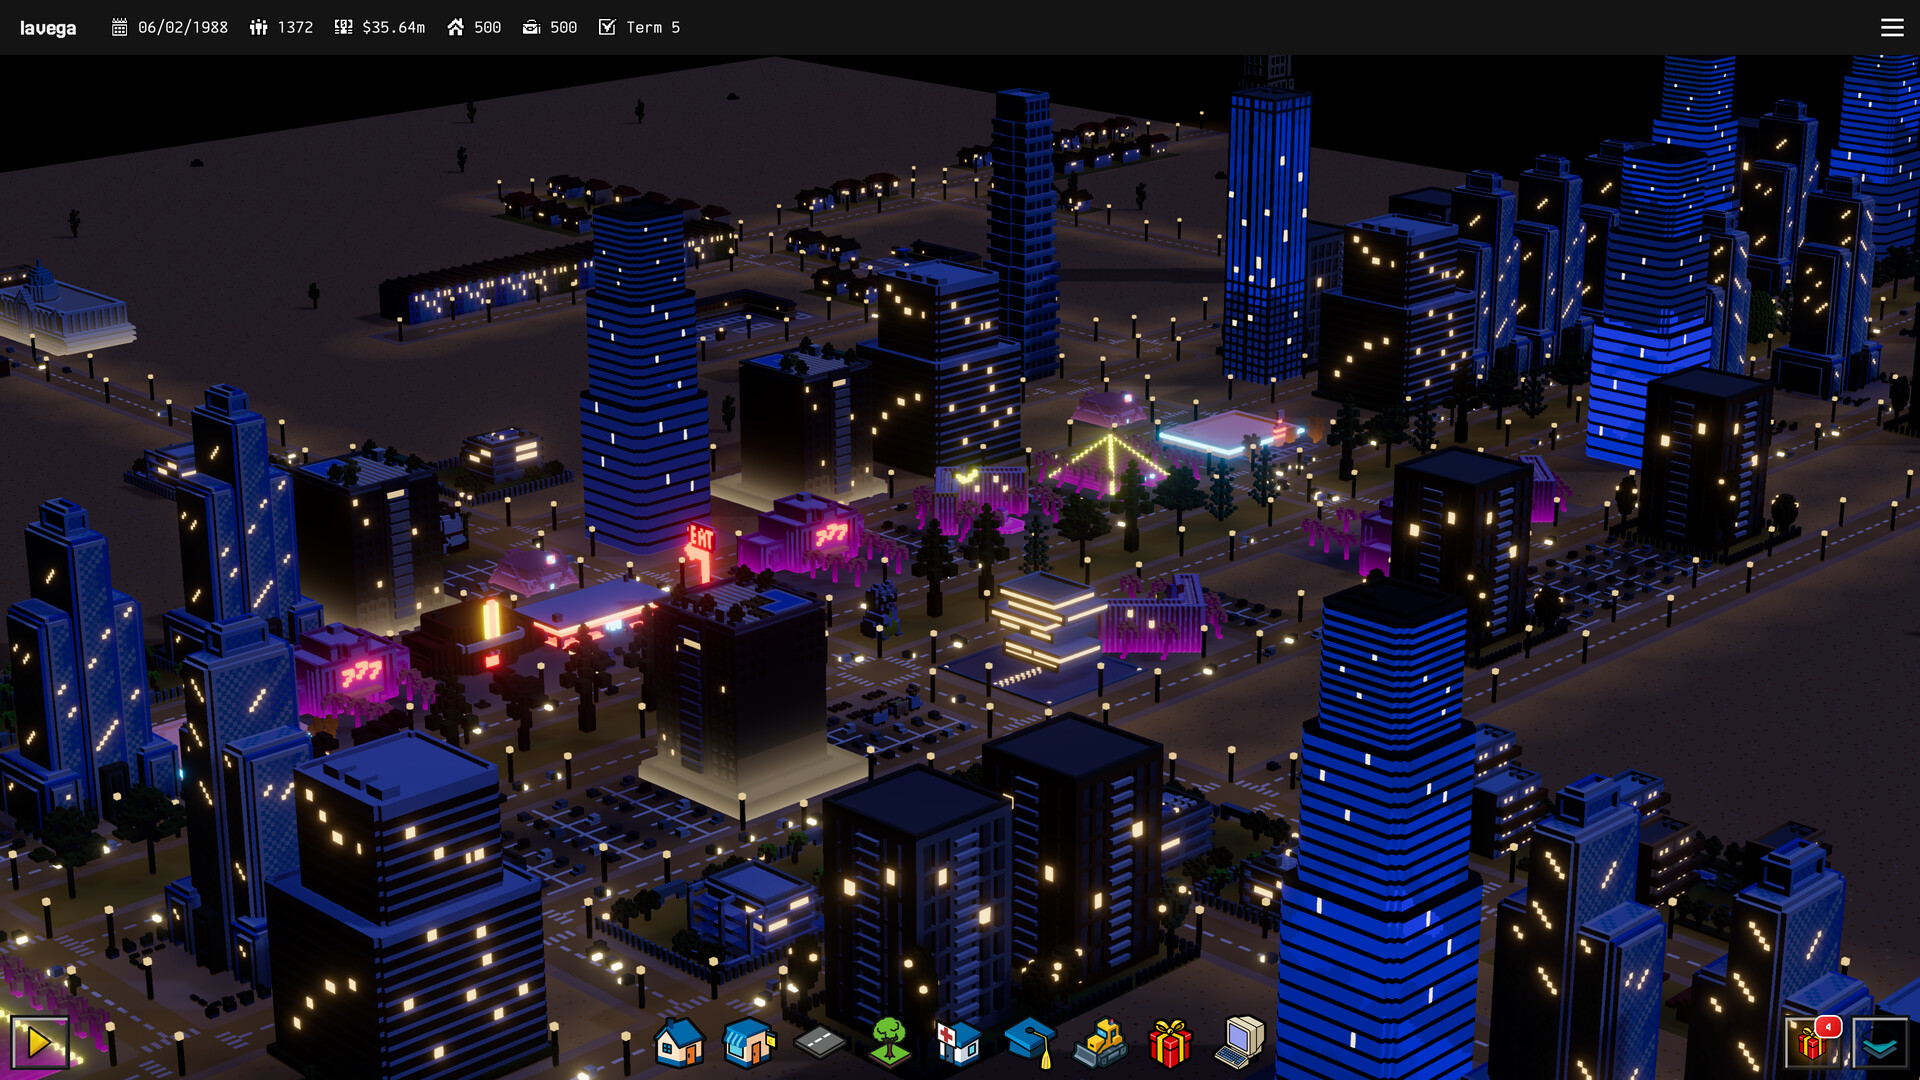Click the Term 5 indicator

pyautogui.click(x=653, y=27)
